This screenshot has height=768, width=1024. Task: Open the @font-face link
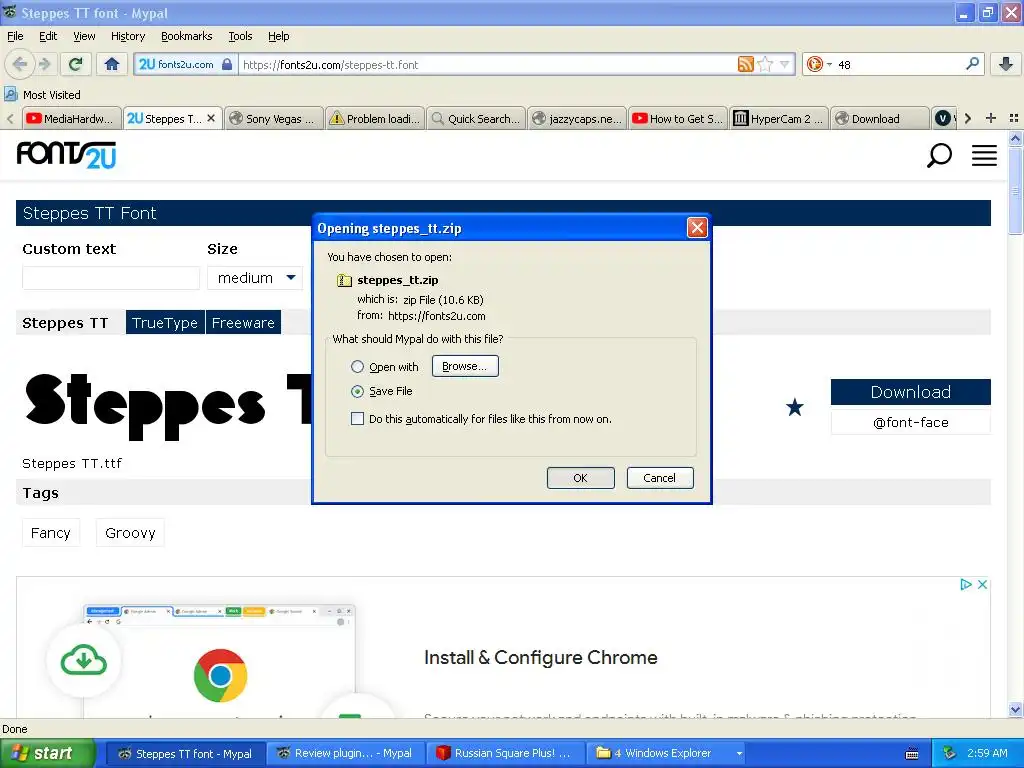coord(910,423)
